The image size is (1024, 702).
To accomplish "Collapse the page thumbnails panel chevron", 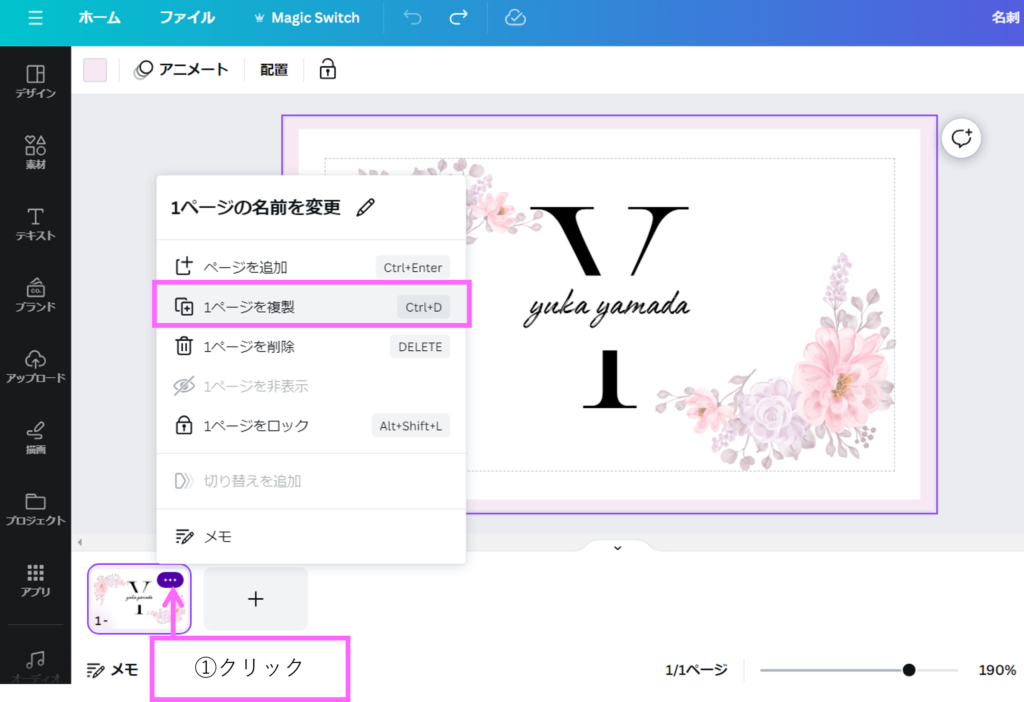I will tap(617, 547).
